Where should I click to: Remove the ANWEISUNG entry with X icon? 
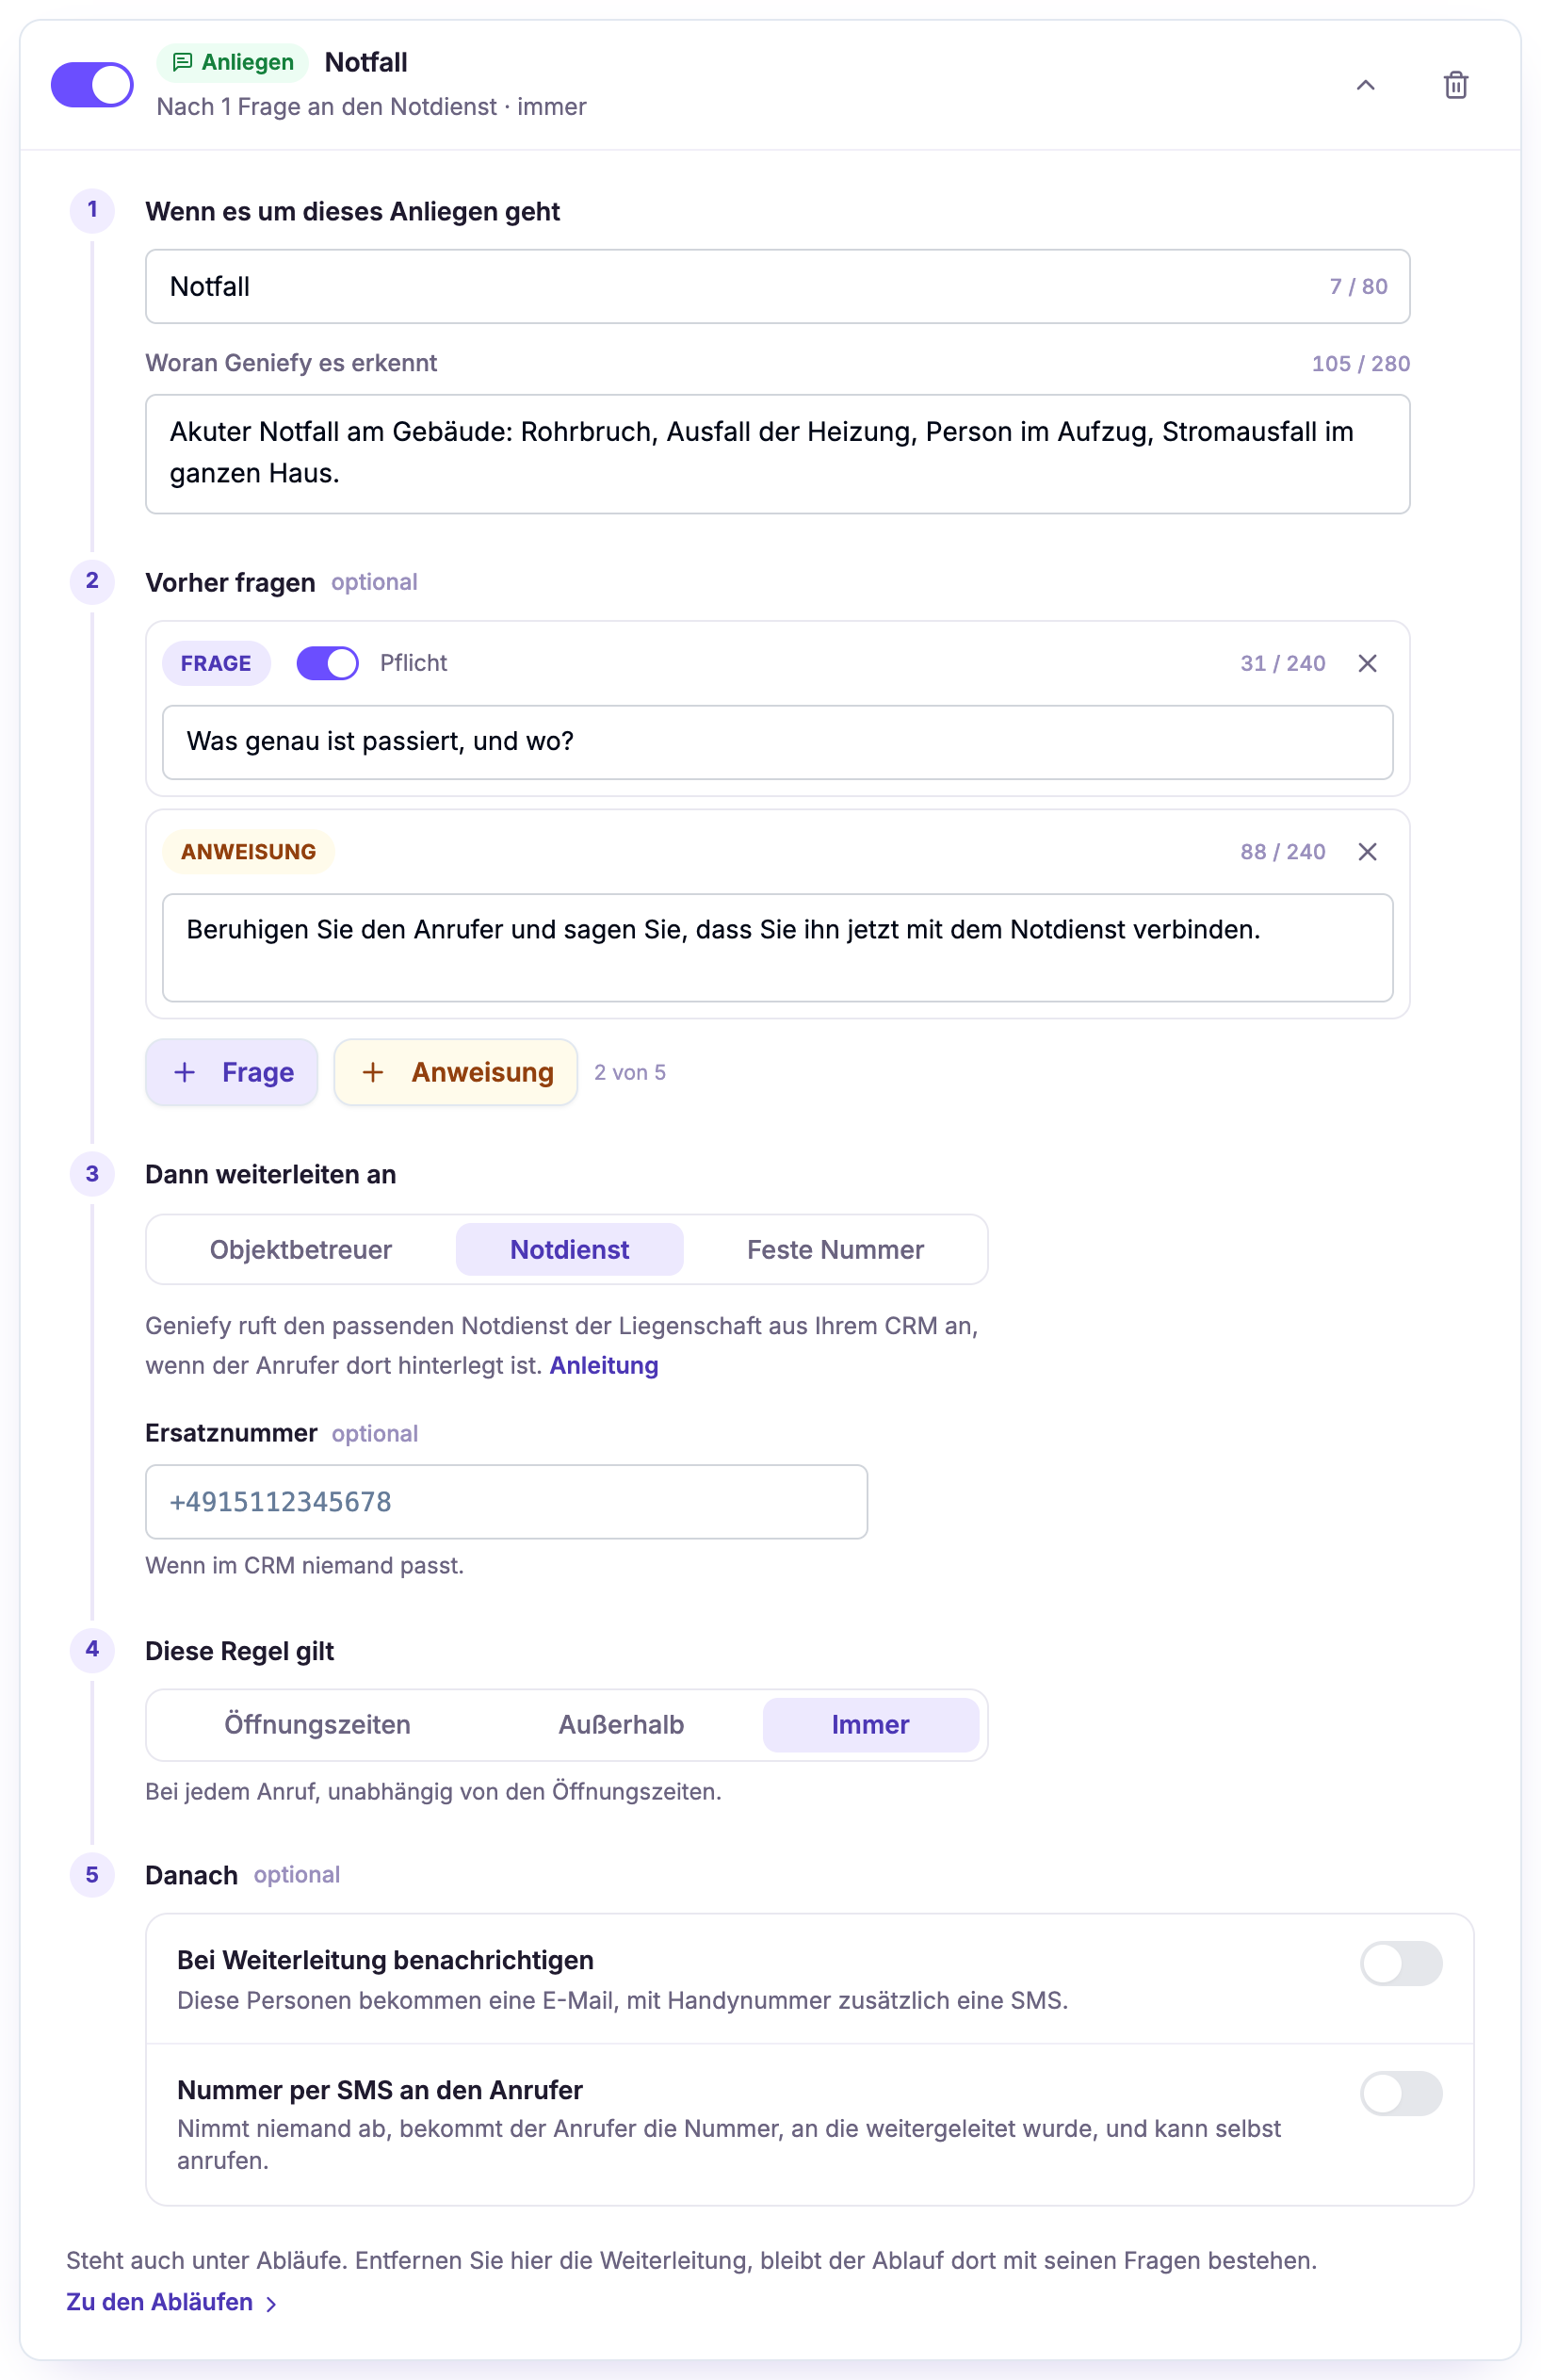click(x=1367, y=851)
